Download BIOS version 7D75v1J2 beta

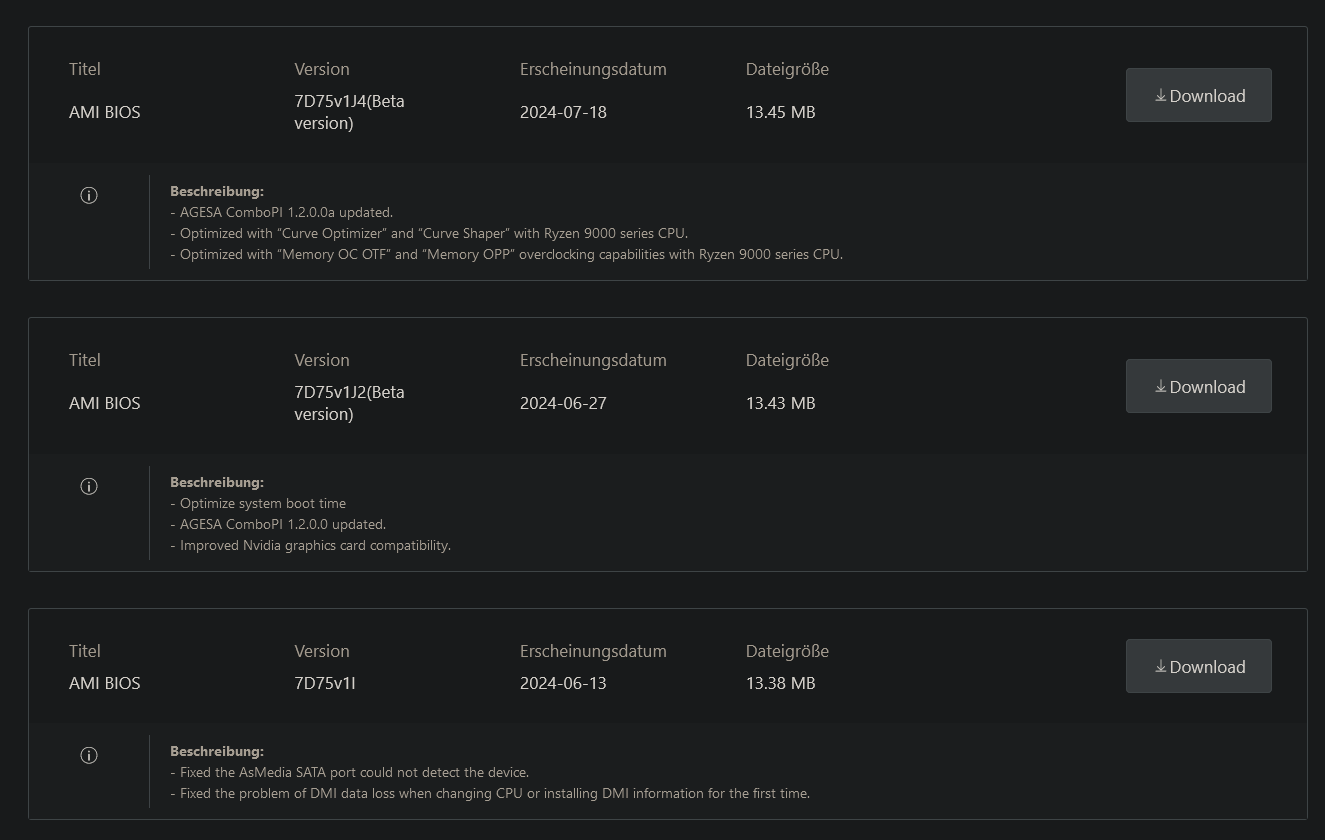(1198, 387)
